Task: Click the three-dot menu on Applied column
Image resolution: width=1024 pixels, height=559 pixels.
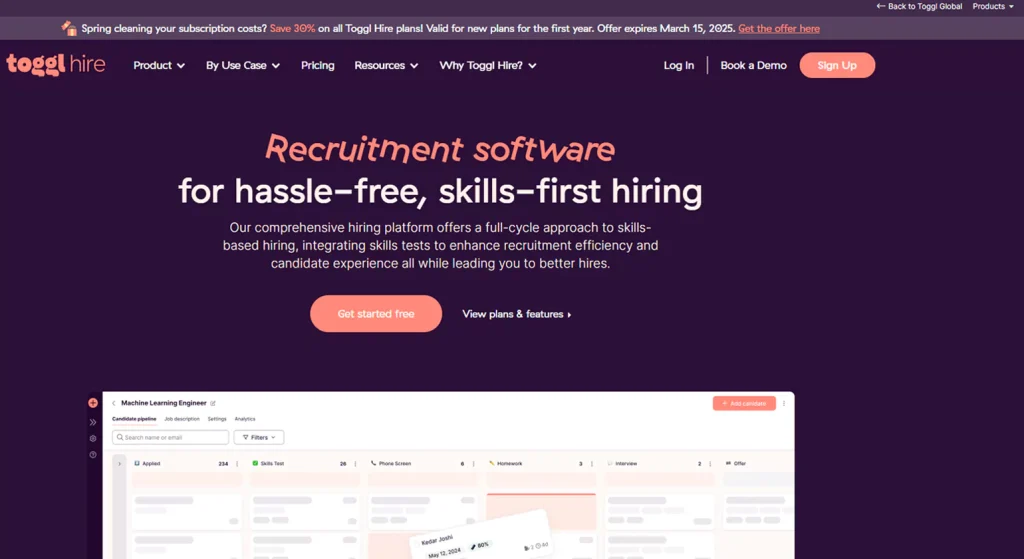Action: point(236,464)
